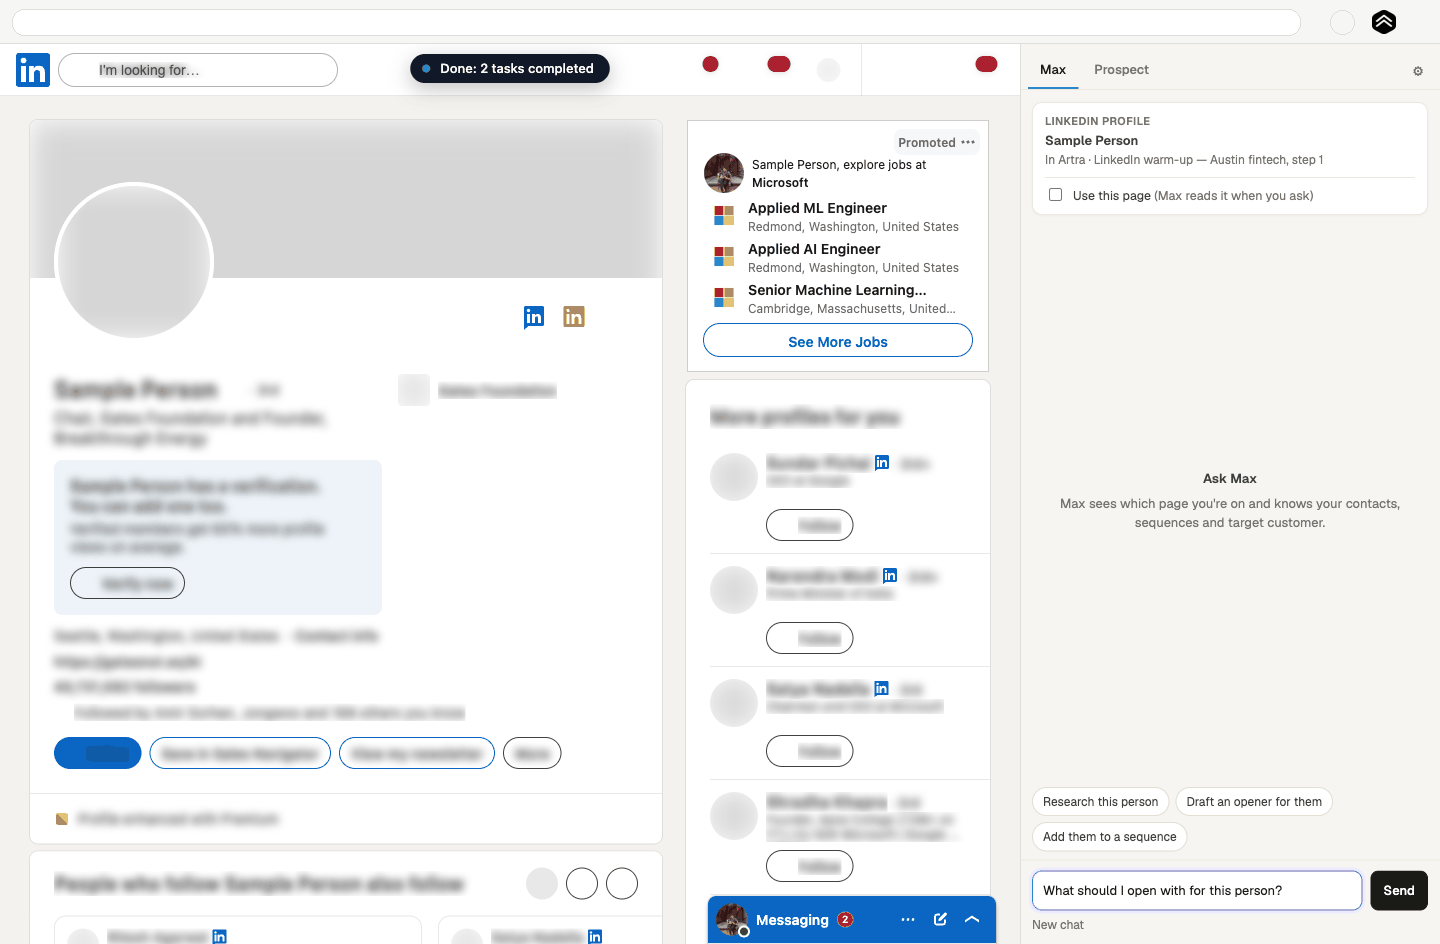Screen dimensions: 1440x944
Task: Open the Promoted ad options menu
Action: pos(968,142)
